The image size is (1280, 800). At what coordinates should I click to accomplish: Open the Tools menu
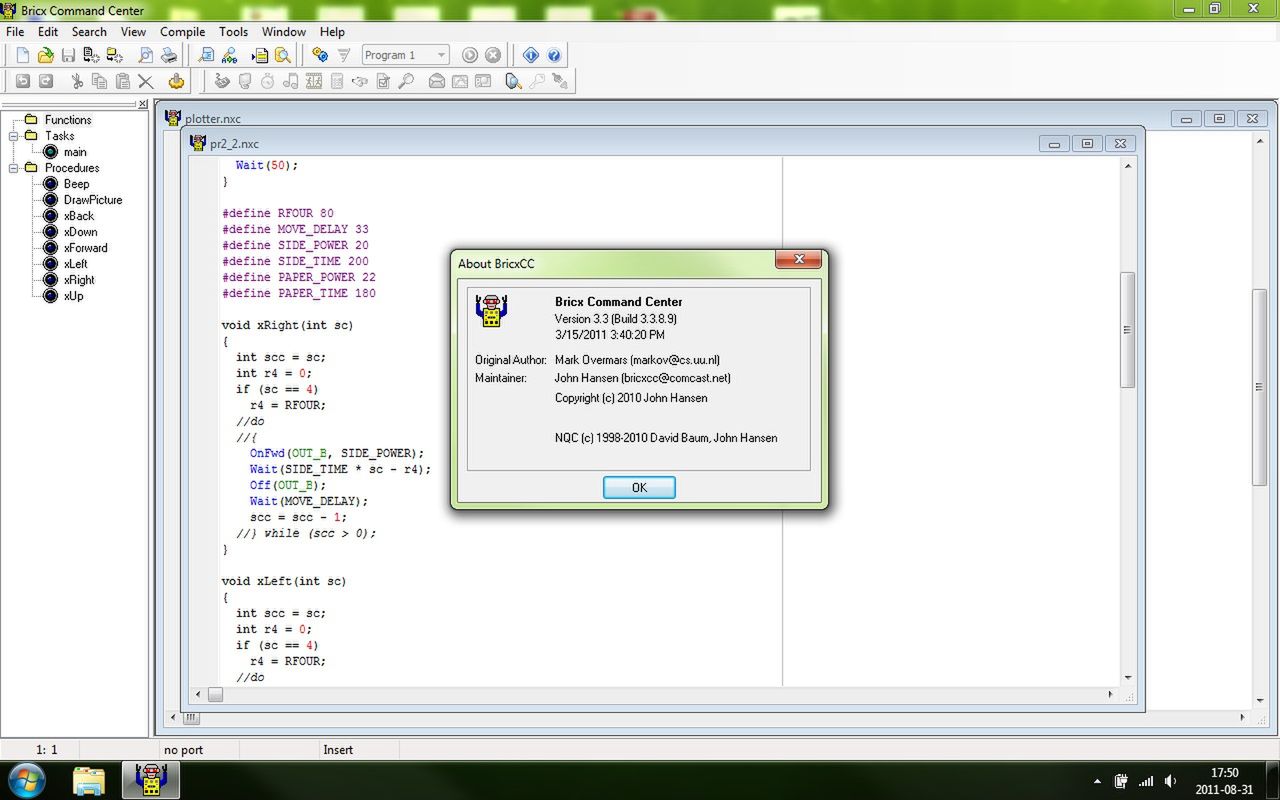233,32
